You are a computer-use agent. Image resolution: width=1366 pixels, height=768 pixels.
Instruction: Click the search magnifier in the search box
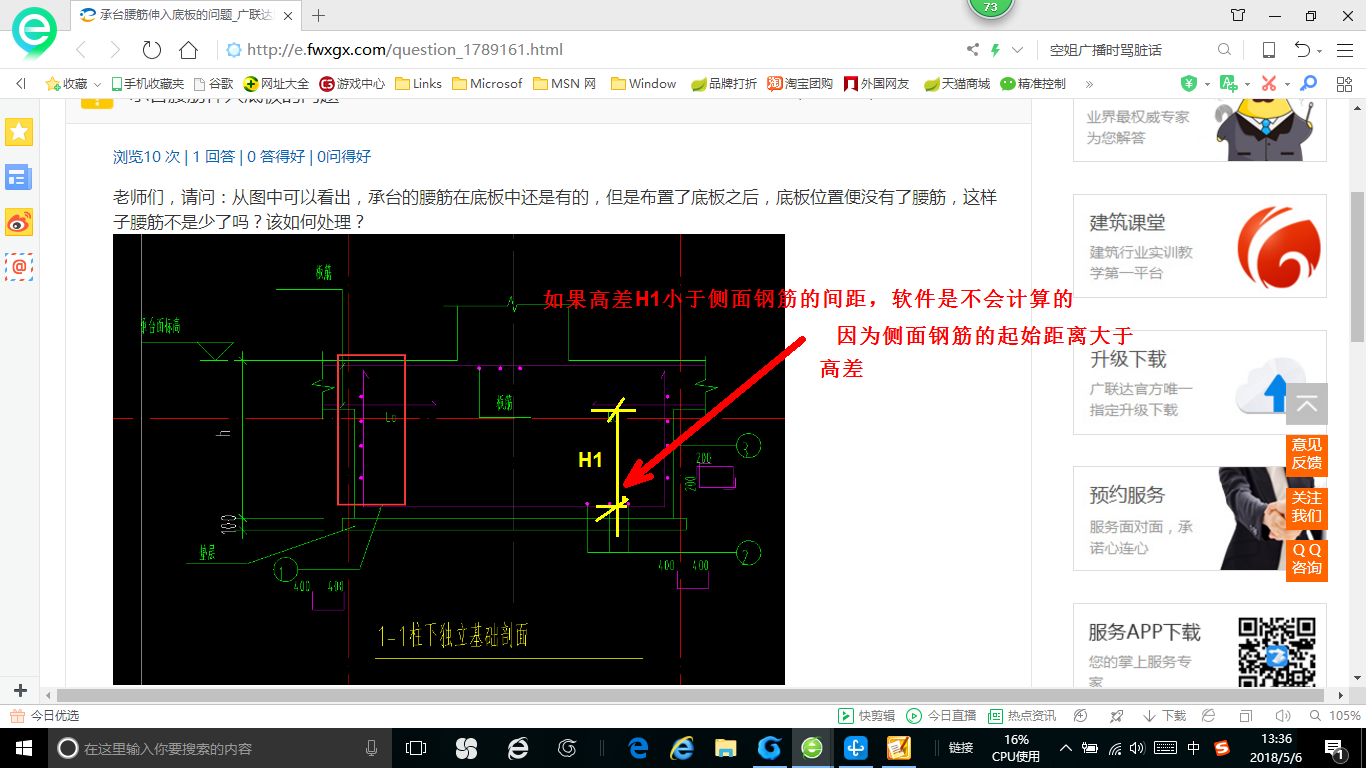(1224, 50)
